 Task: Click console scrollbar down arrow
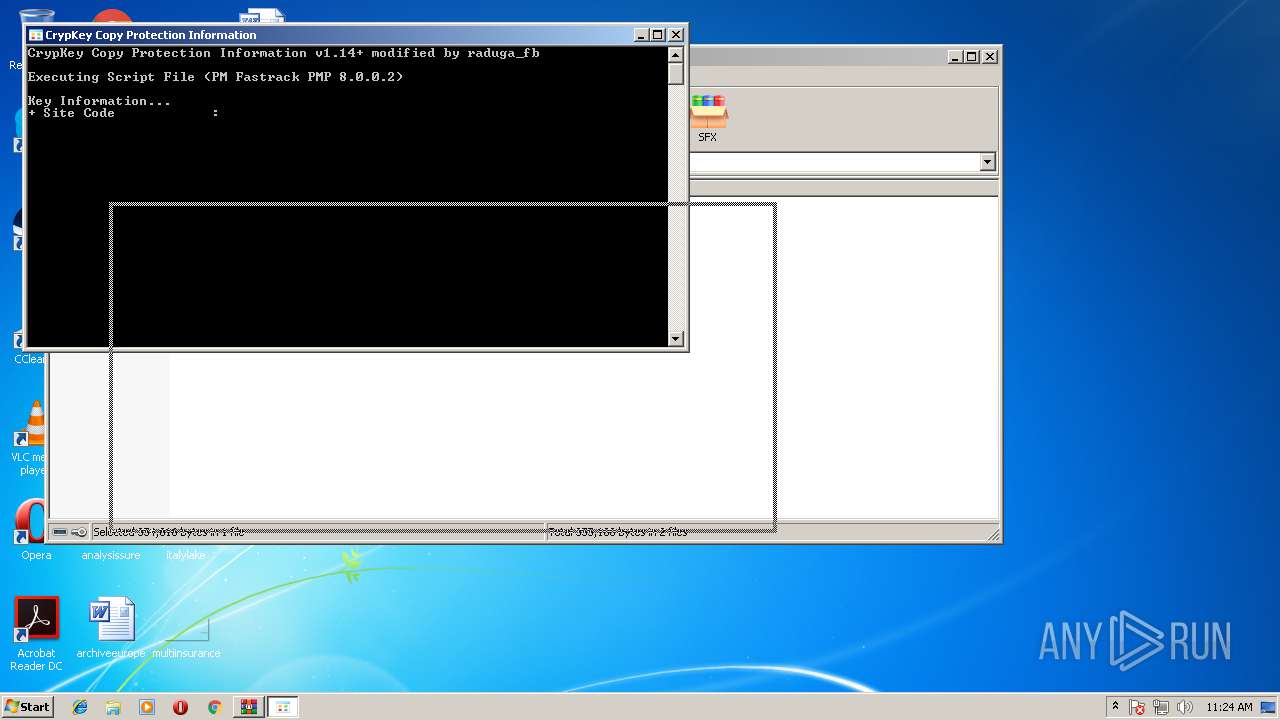pyautogui.click(x=676, y=339)
